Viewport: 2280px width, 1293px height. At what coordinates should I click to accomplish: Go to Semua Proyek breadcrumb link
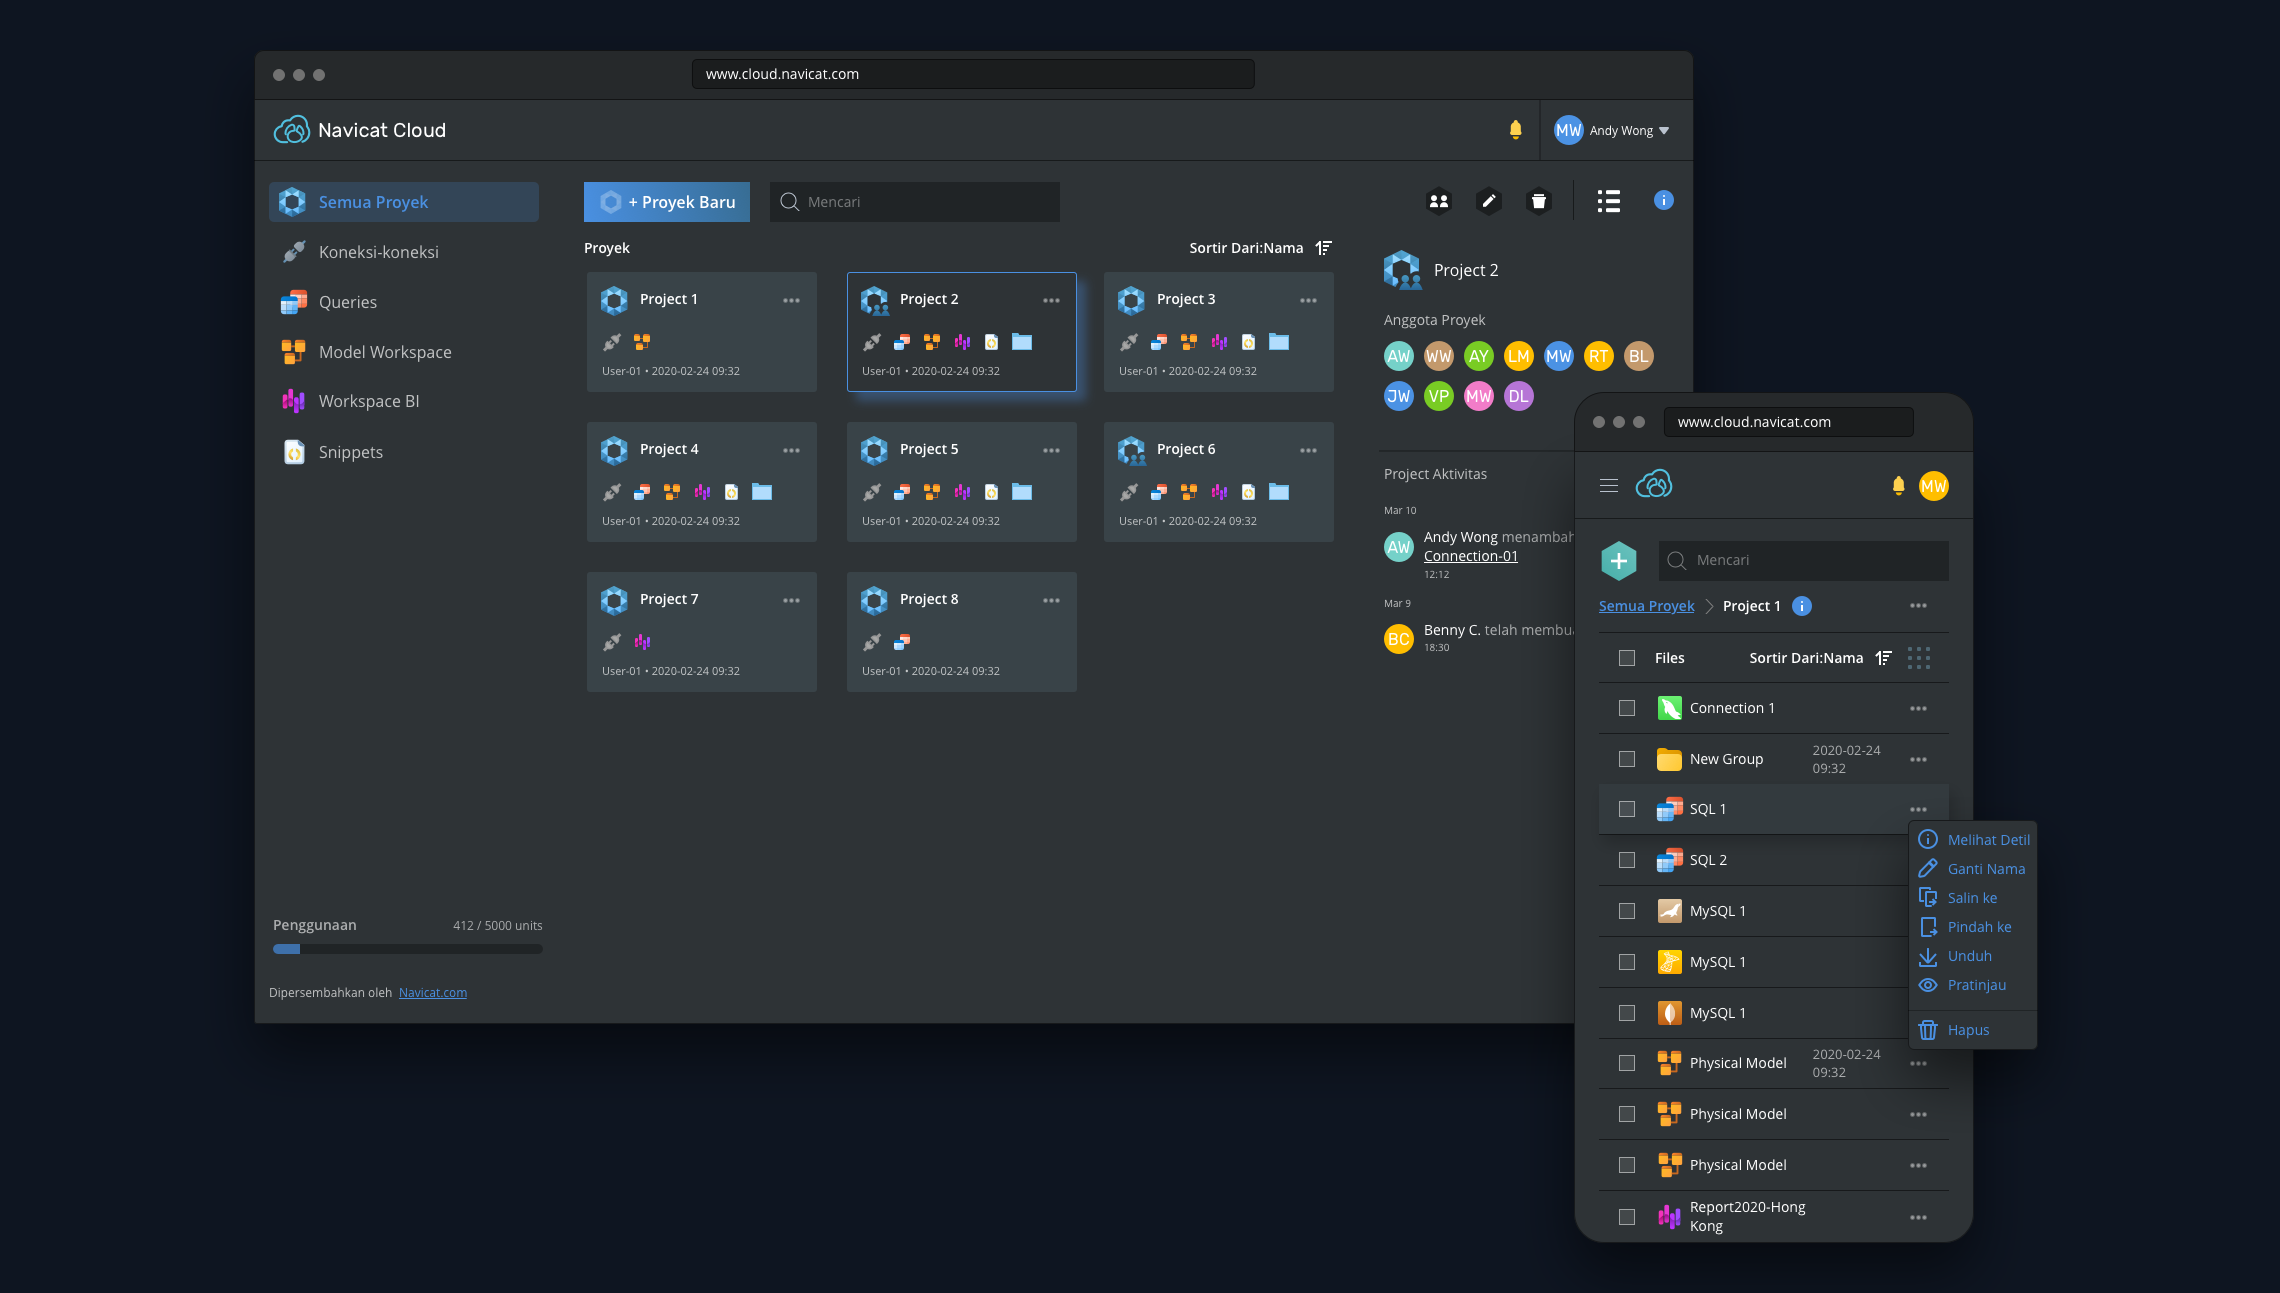click(1646, 606)
